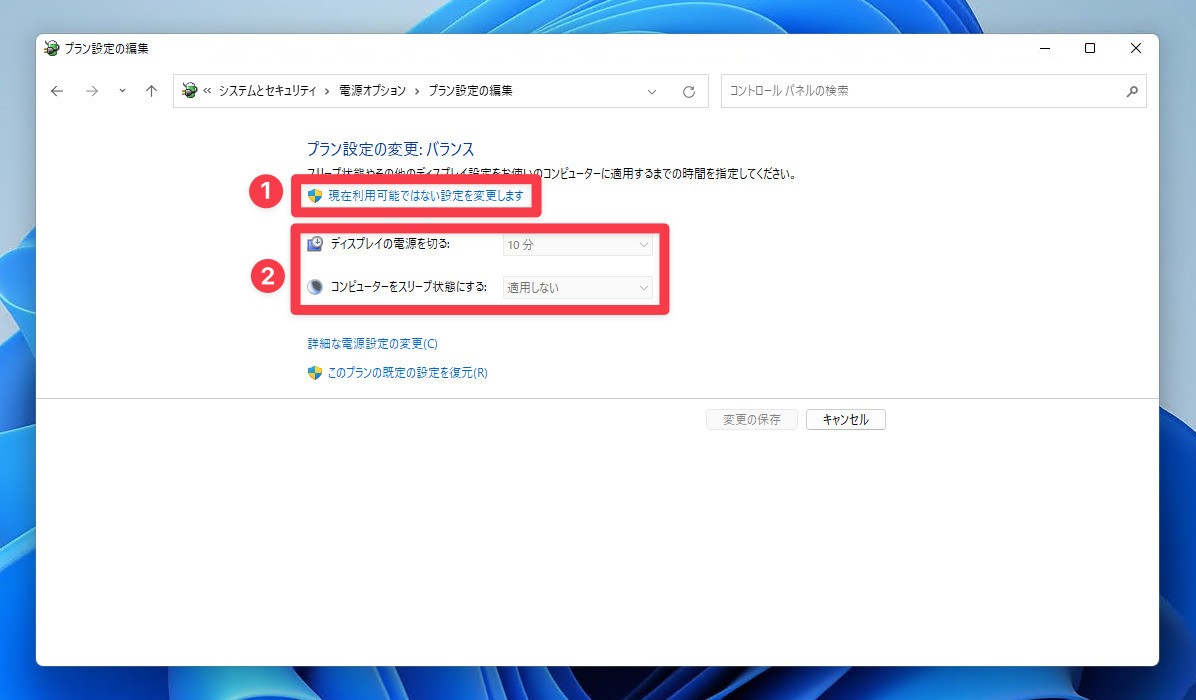Click the キャンセル button

tap(846, 419)
